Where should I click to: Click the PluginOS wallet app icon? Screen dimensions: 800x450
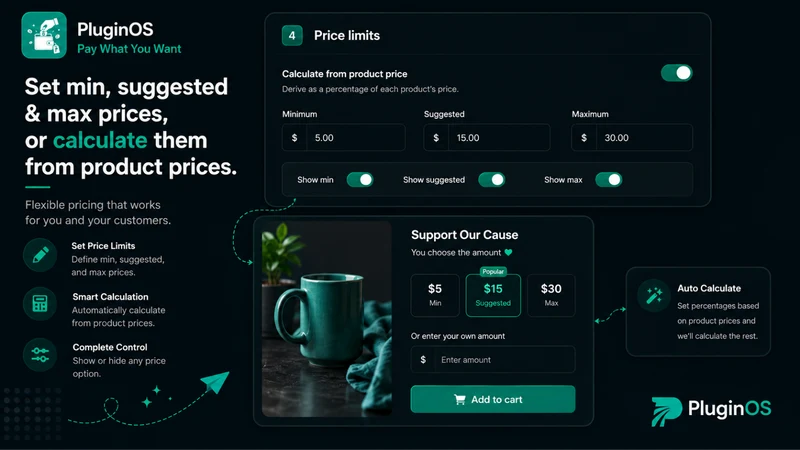tap(44, 35)
